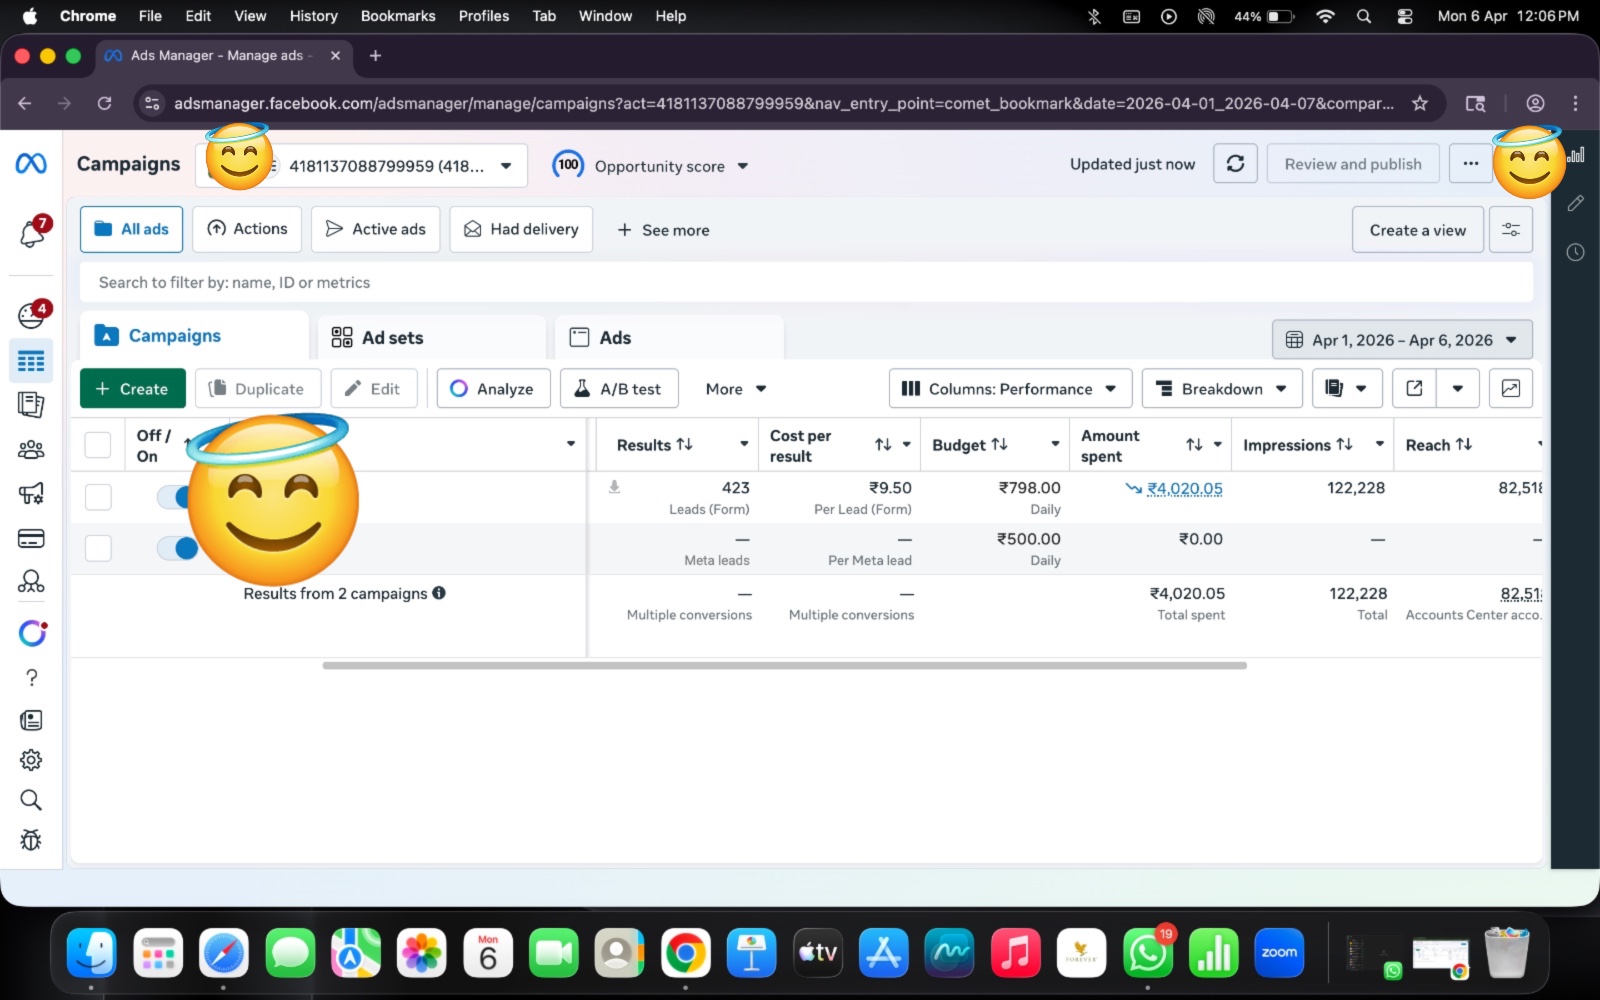Expand the Breakdown dropdown

pyautogui.click(x=1221, y=389)
